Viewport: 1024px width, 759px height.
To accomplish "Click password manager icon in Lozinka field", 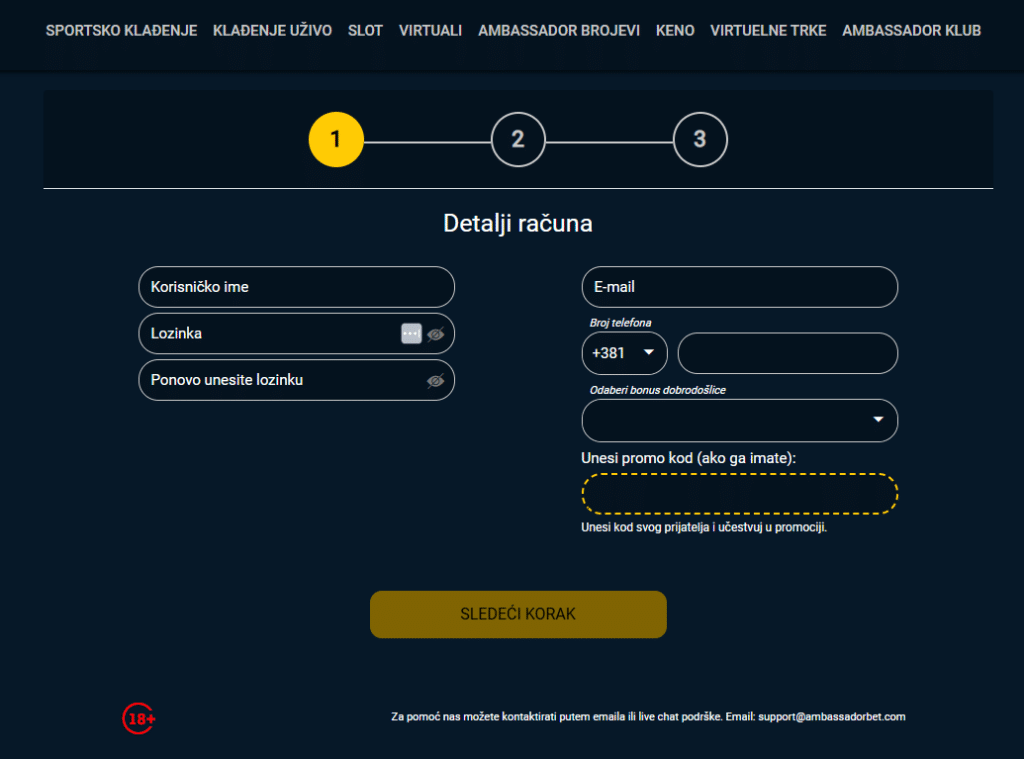I will click(411, 333).
